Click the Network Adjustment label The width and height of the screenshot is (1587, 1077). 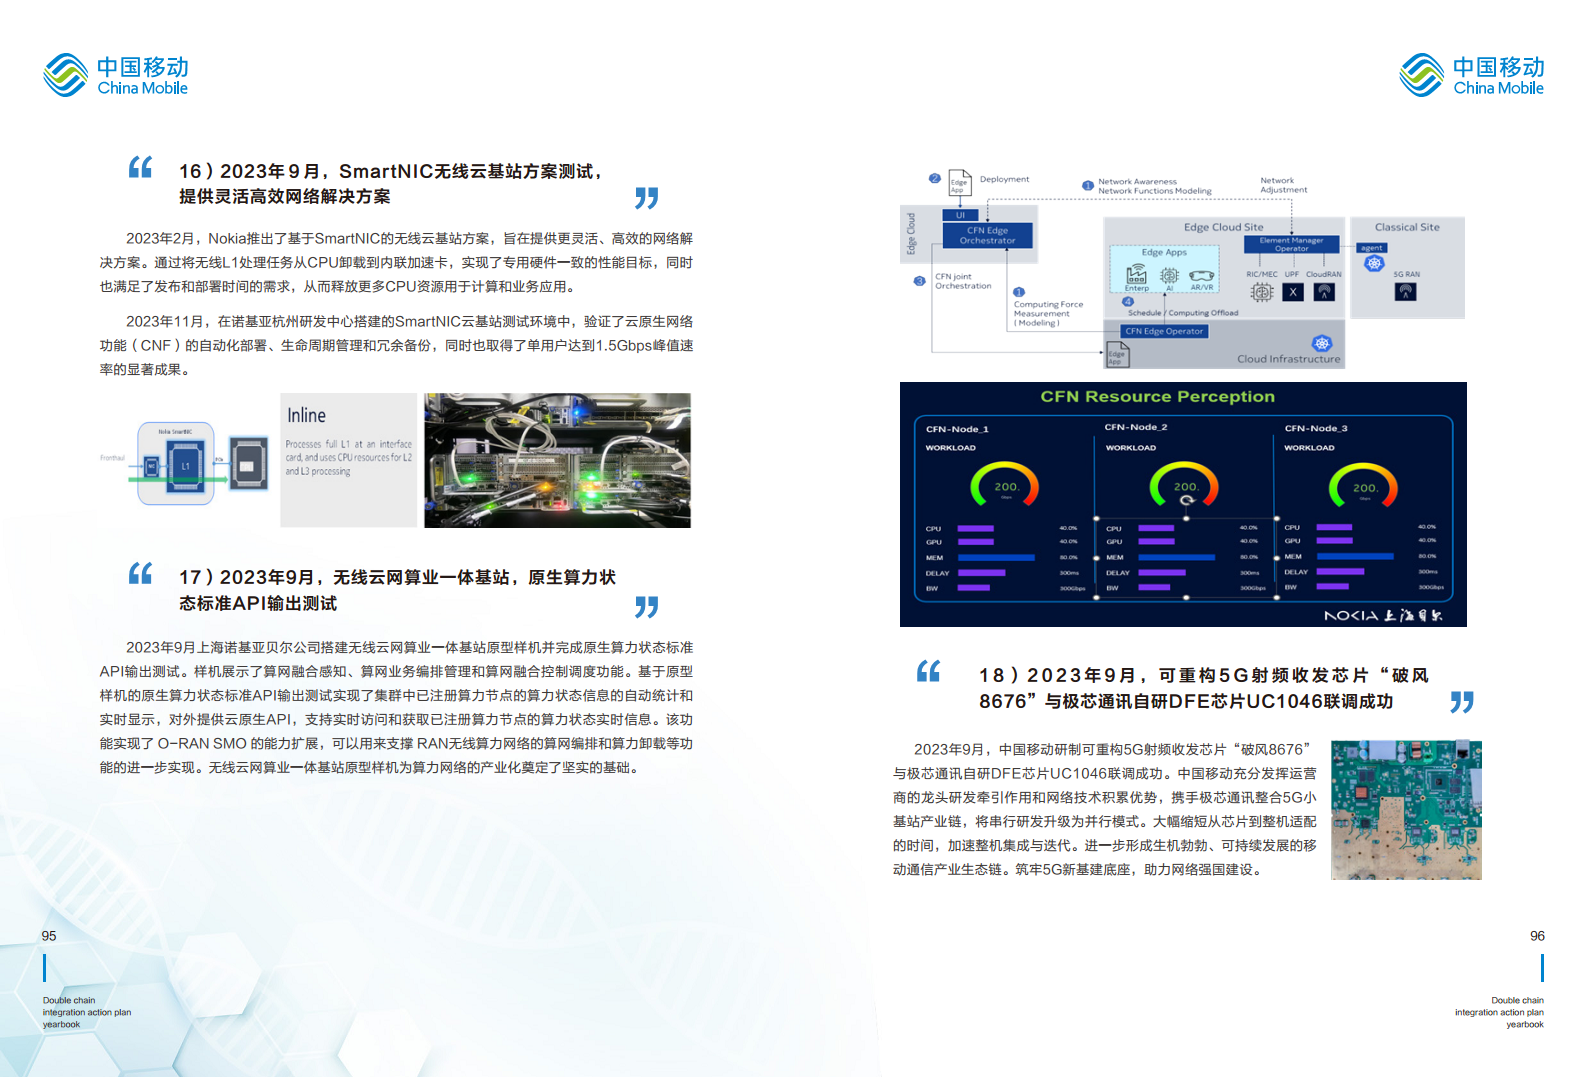(1283, 185)
